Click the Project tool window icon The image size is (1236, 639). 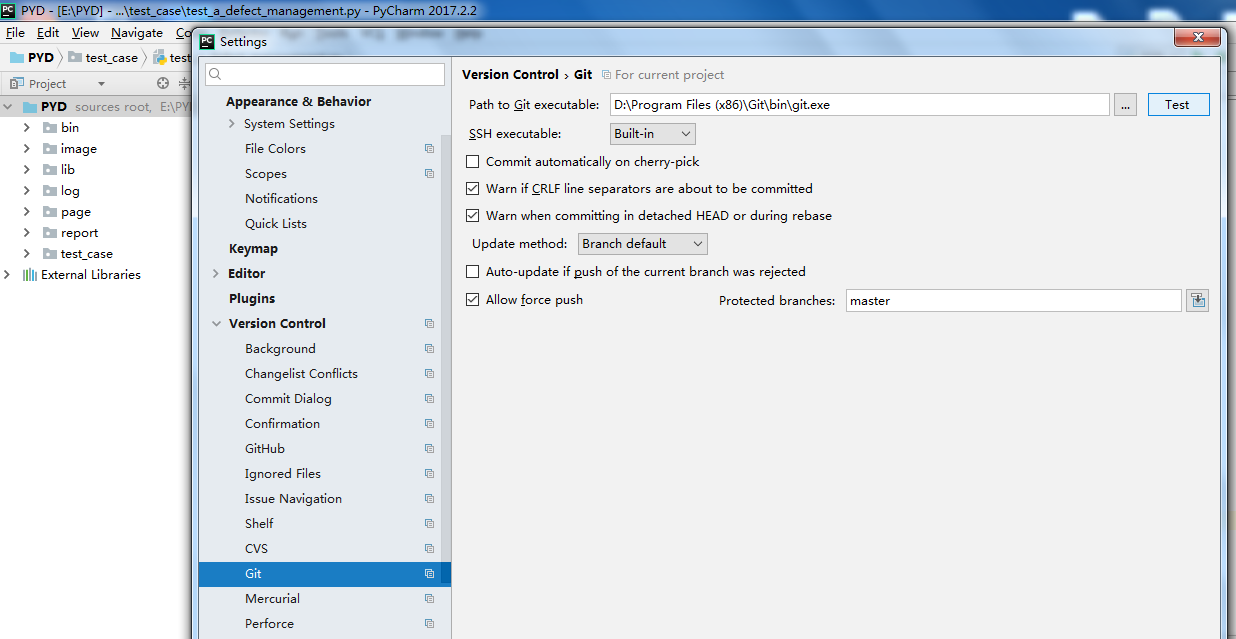click(x=16, y=83)
